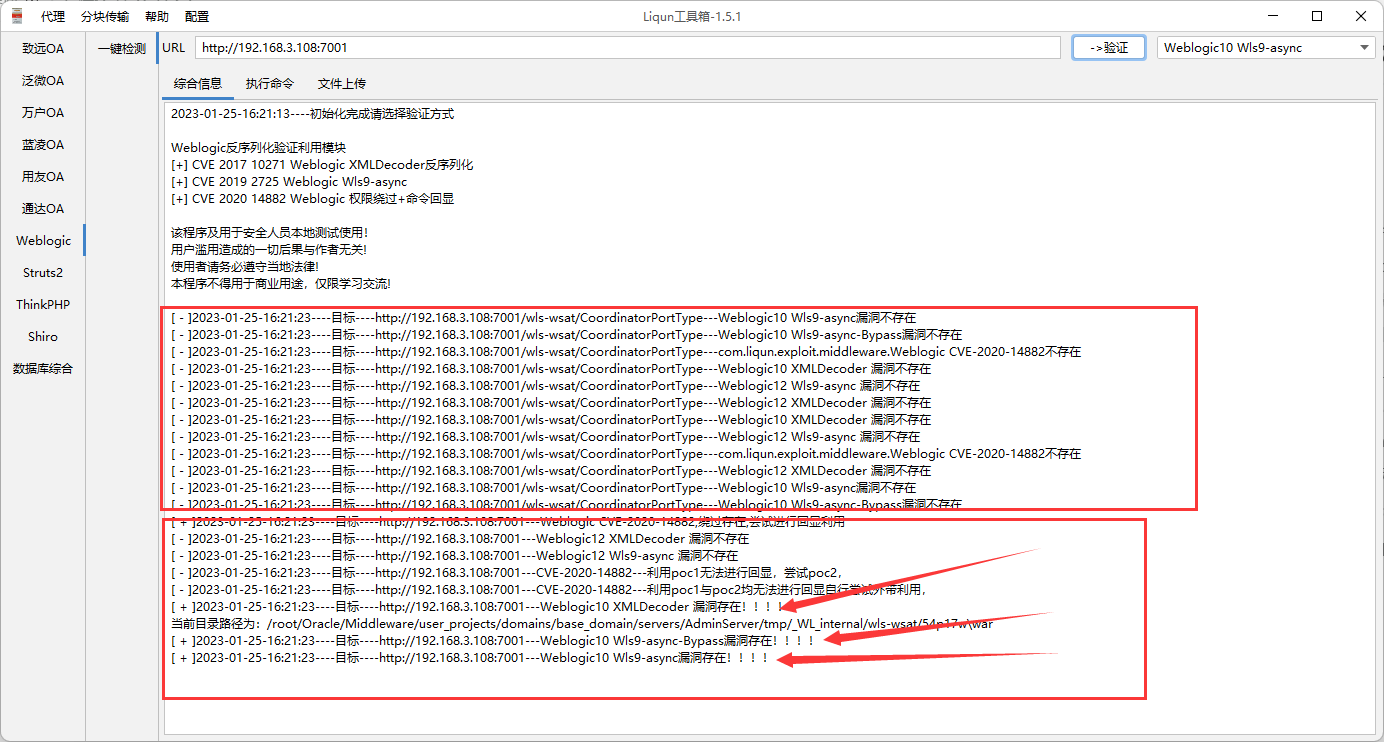Click the Wls9-async-Bypass漏洞存在 result line
The width and height of the screenshot is (1384, 742).
[x=494, y=641]
